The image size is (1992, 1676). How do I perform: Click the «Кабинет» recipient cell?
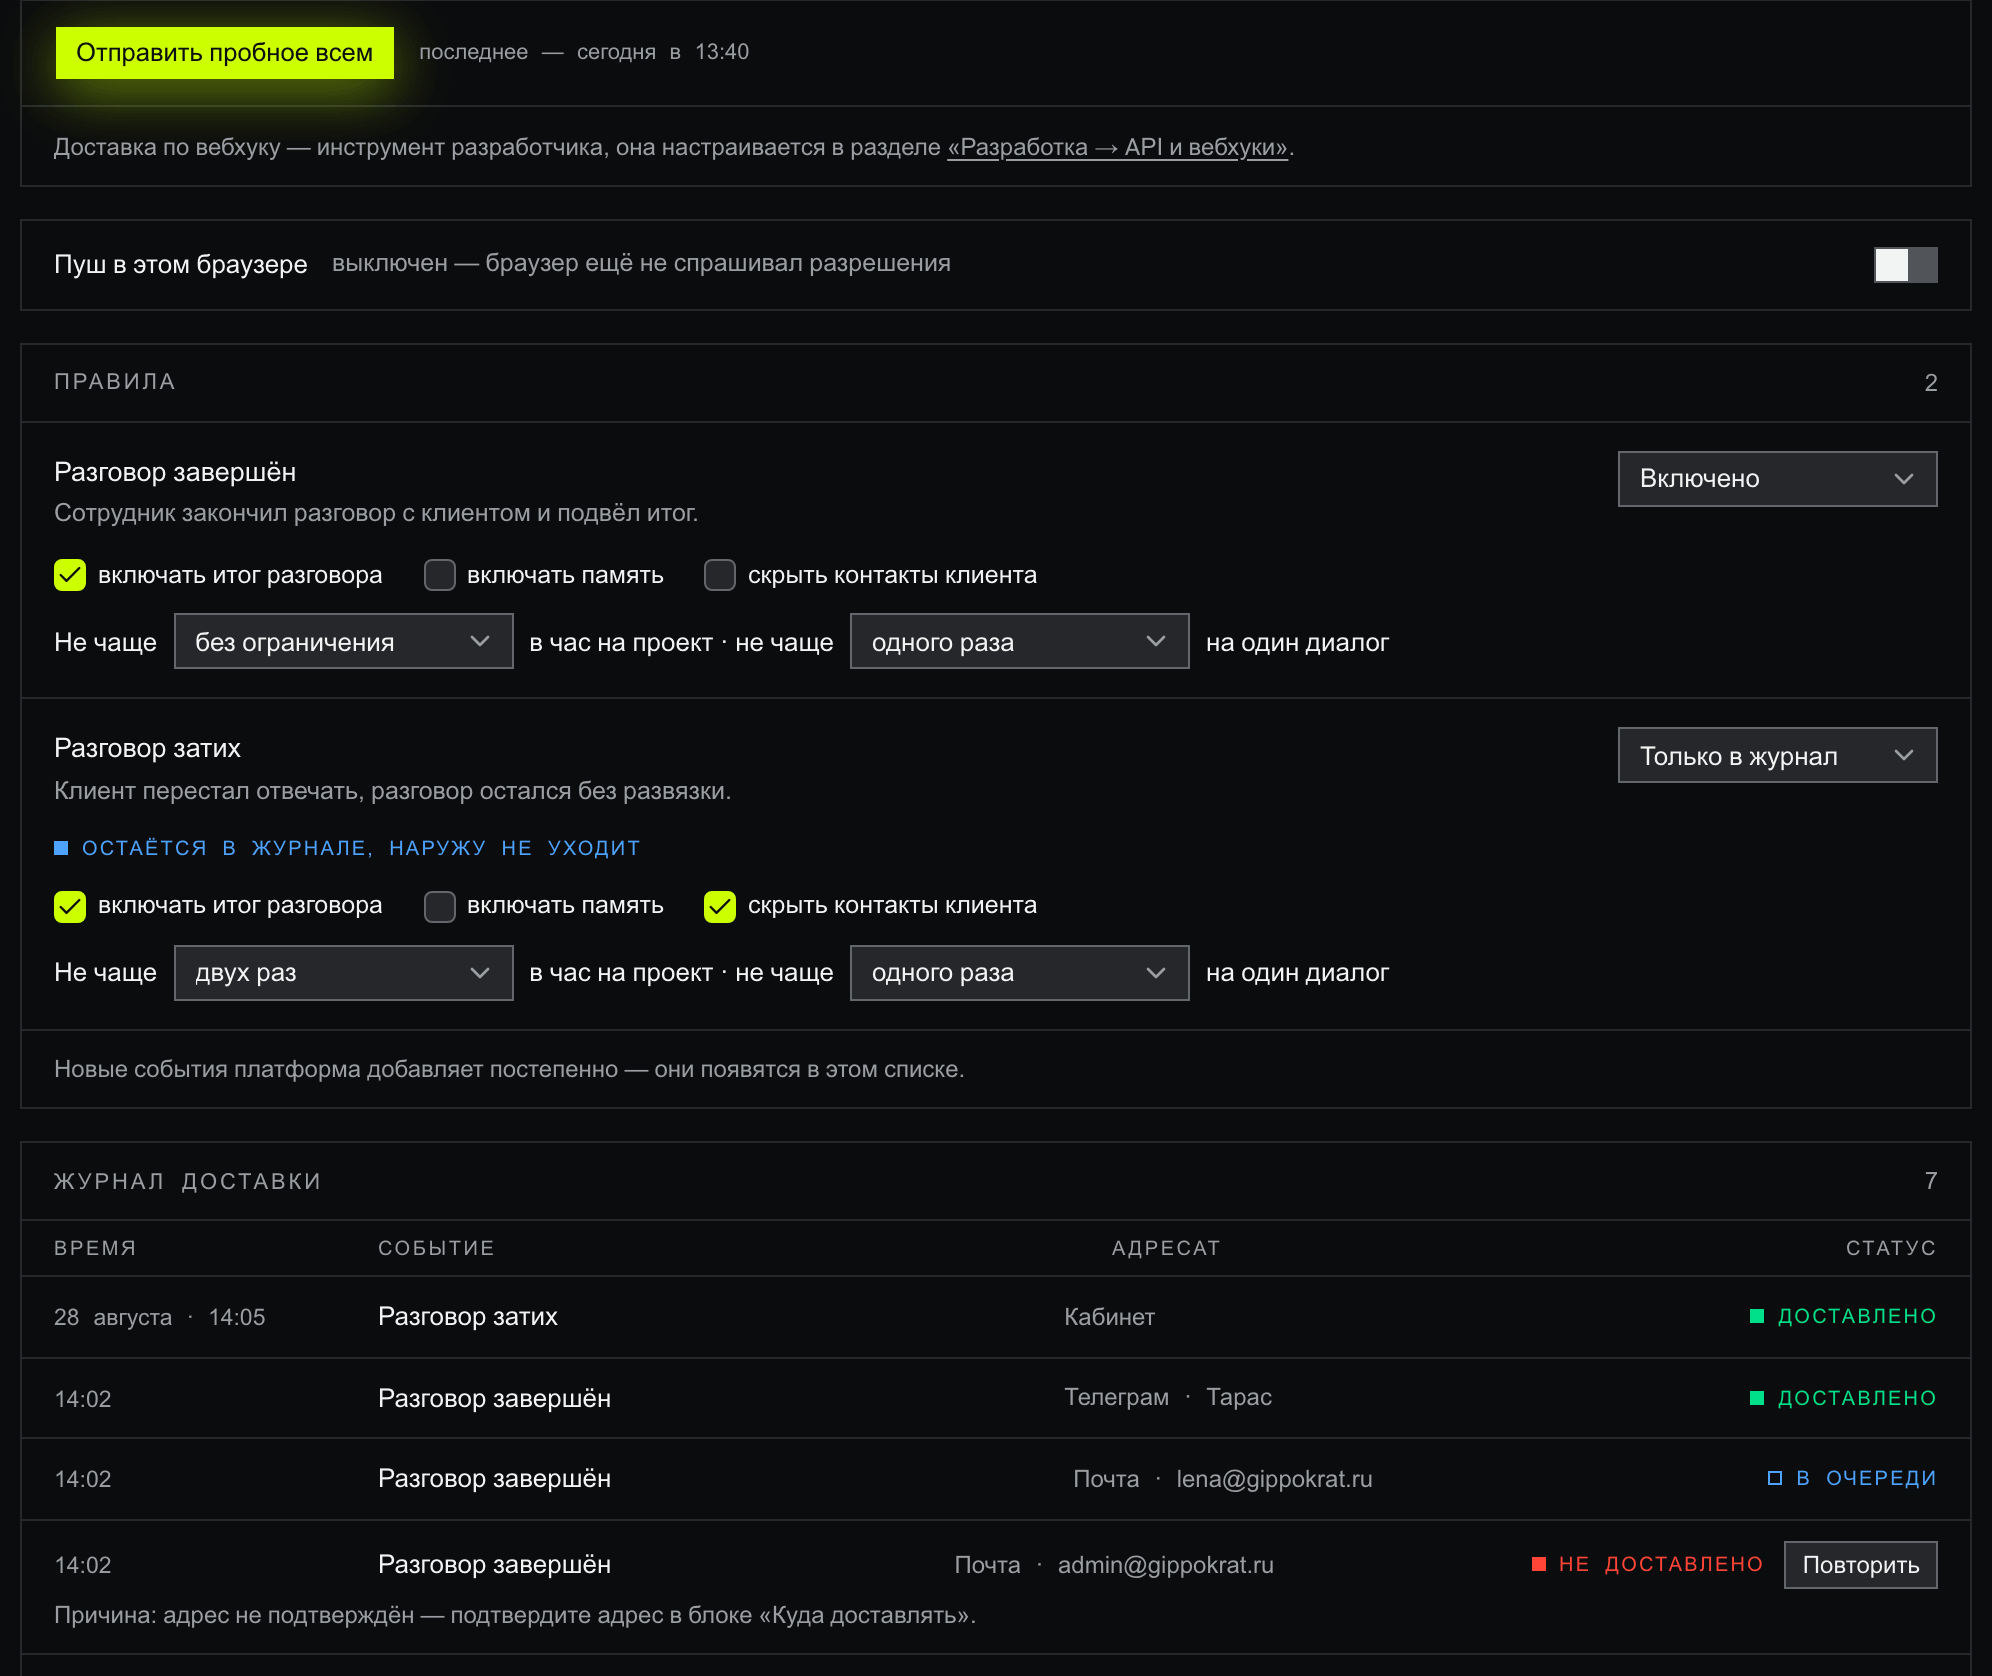(x=1109, y=1317)
